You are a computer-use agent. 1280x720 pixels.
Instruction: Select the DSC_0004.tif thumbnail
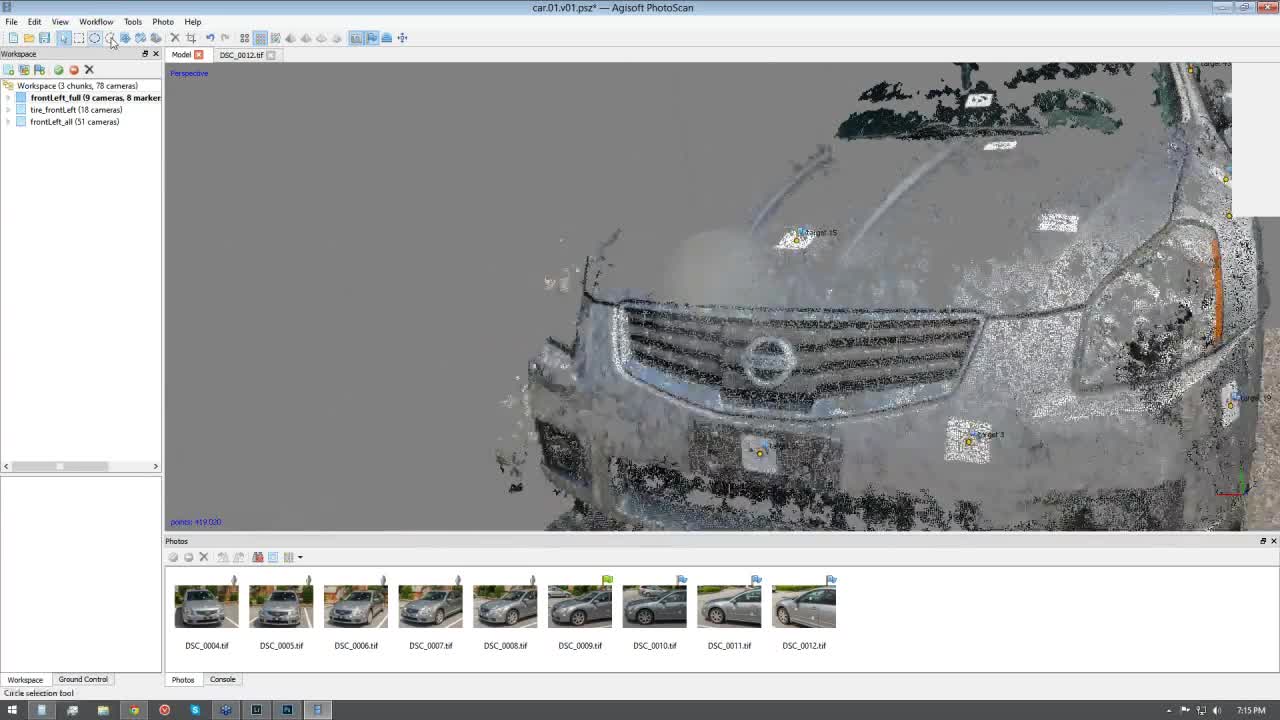[x=207, y=607]
